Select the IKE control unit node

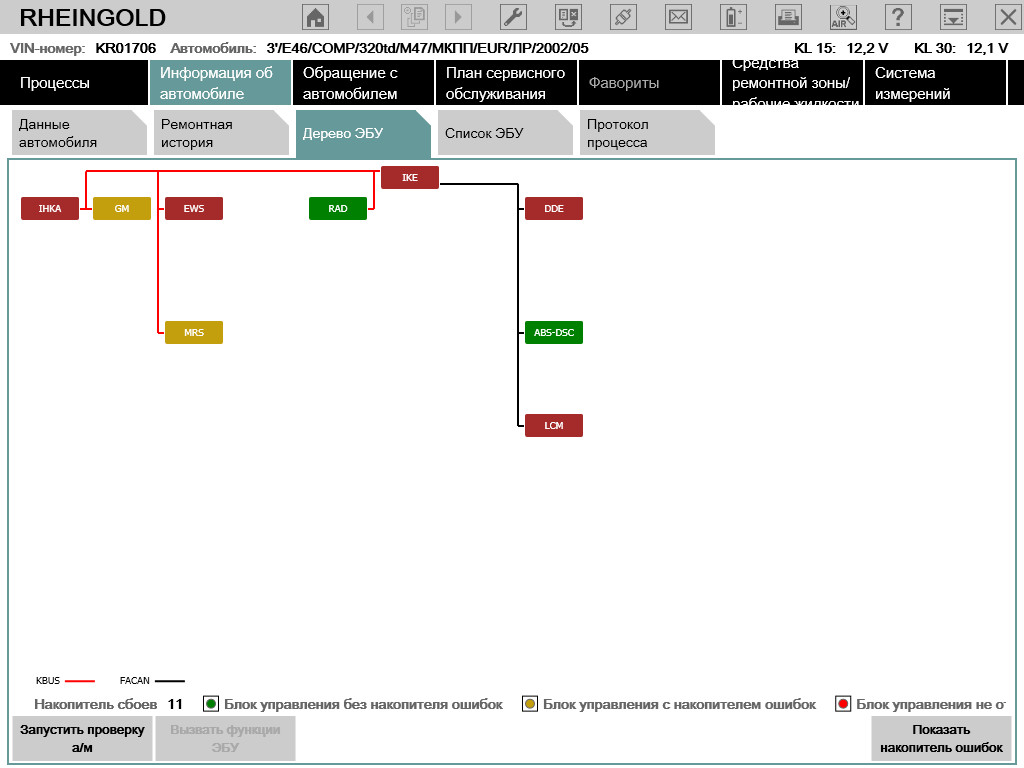pyautogui.click(x=410, y=178)
